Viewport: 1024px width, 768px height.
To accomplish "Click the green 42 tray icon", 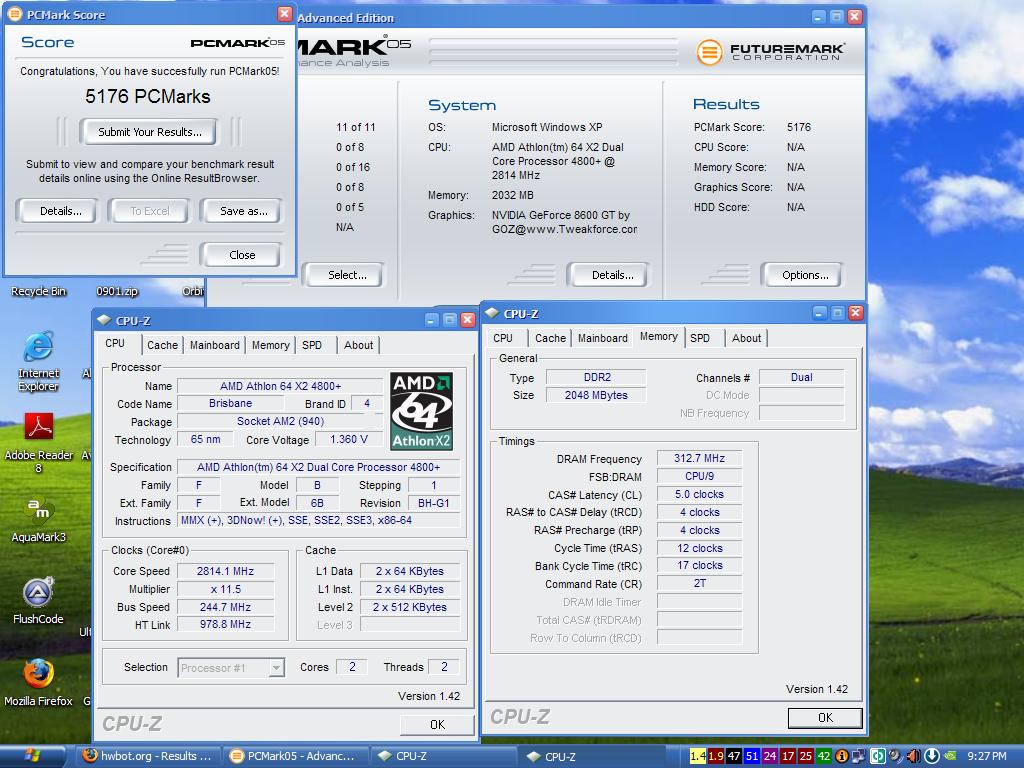I will [824, 756].
